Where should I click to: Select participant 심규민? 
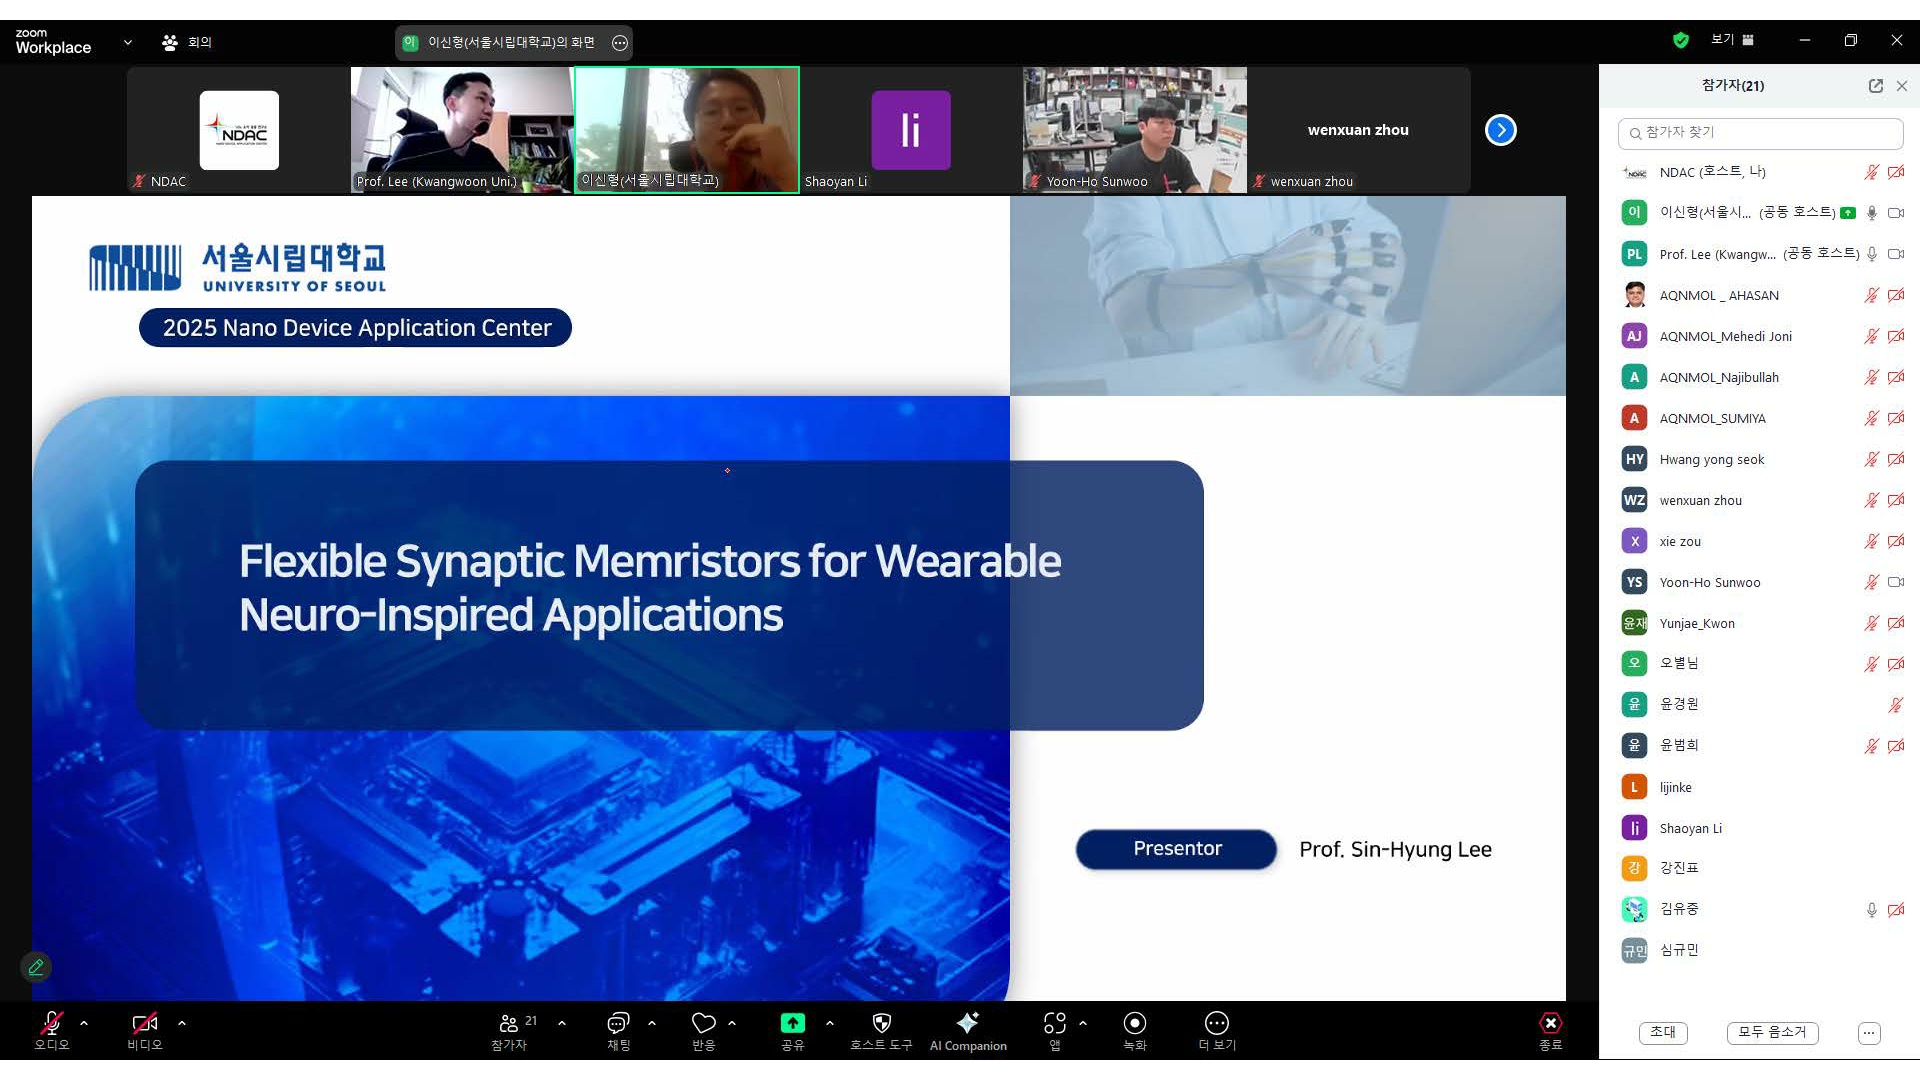point(1760,950)
